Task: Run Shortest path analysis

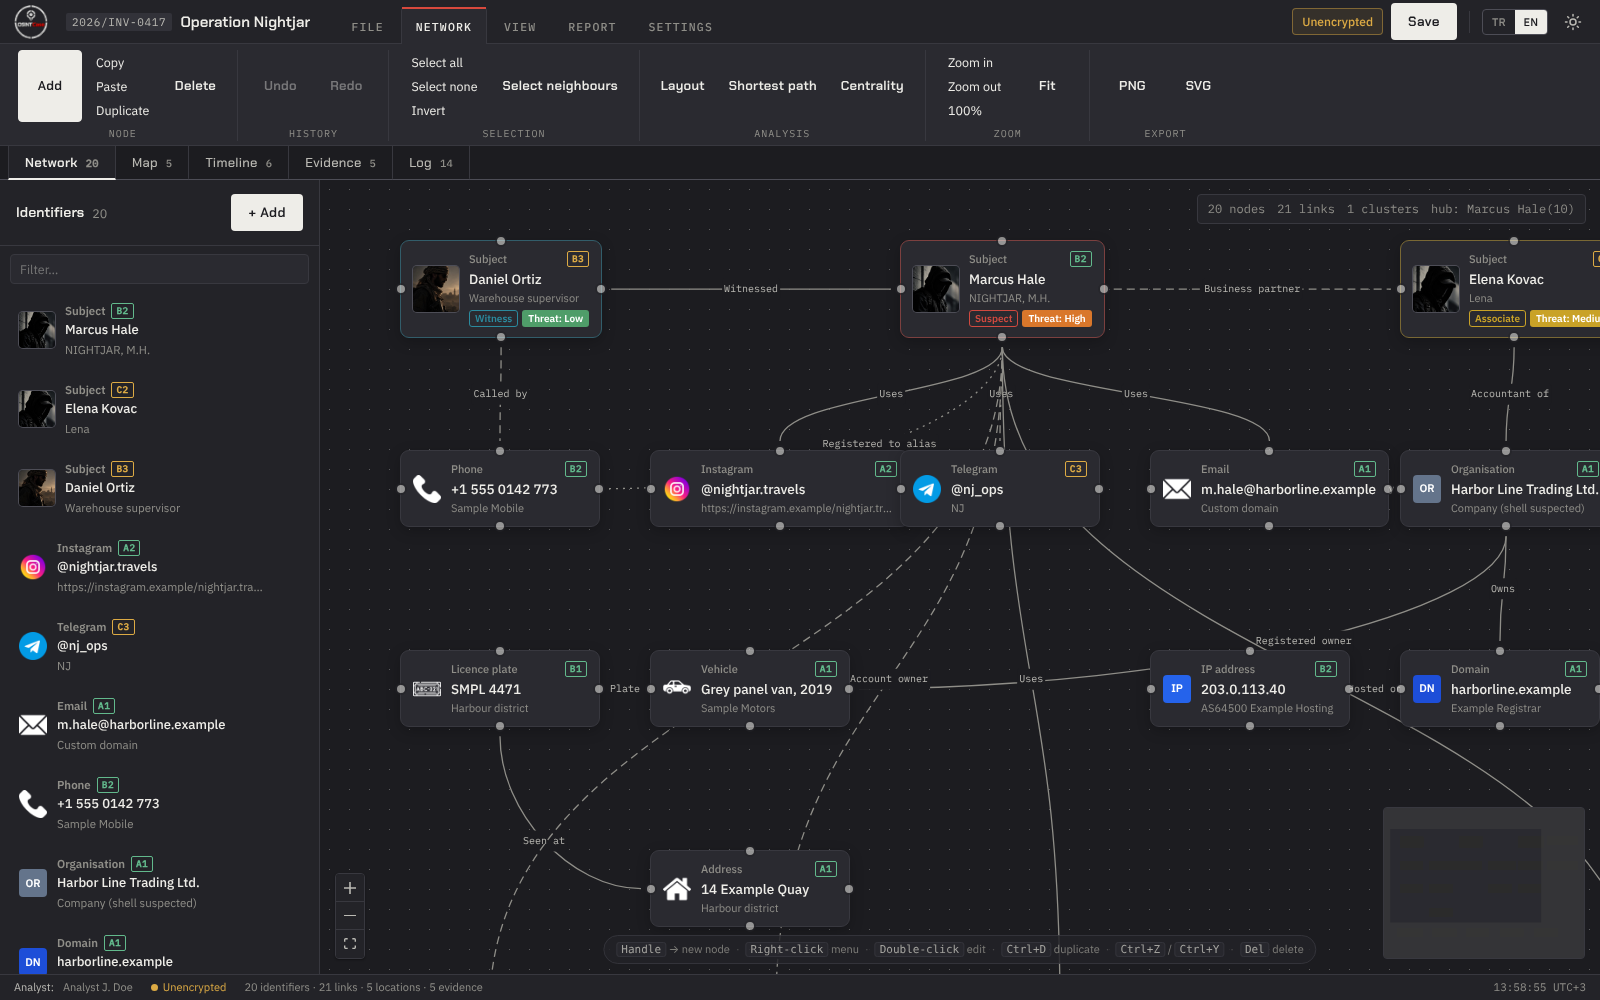Action: click(772, 86)
